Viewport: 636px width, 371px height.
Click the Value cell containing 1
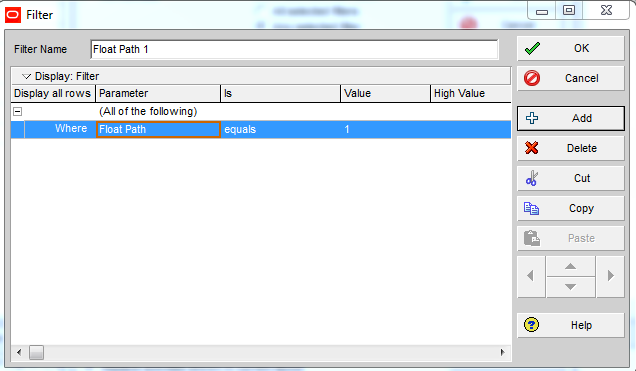[385, 129]
